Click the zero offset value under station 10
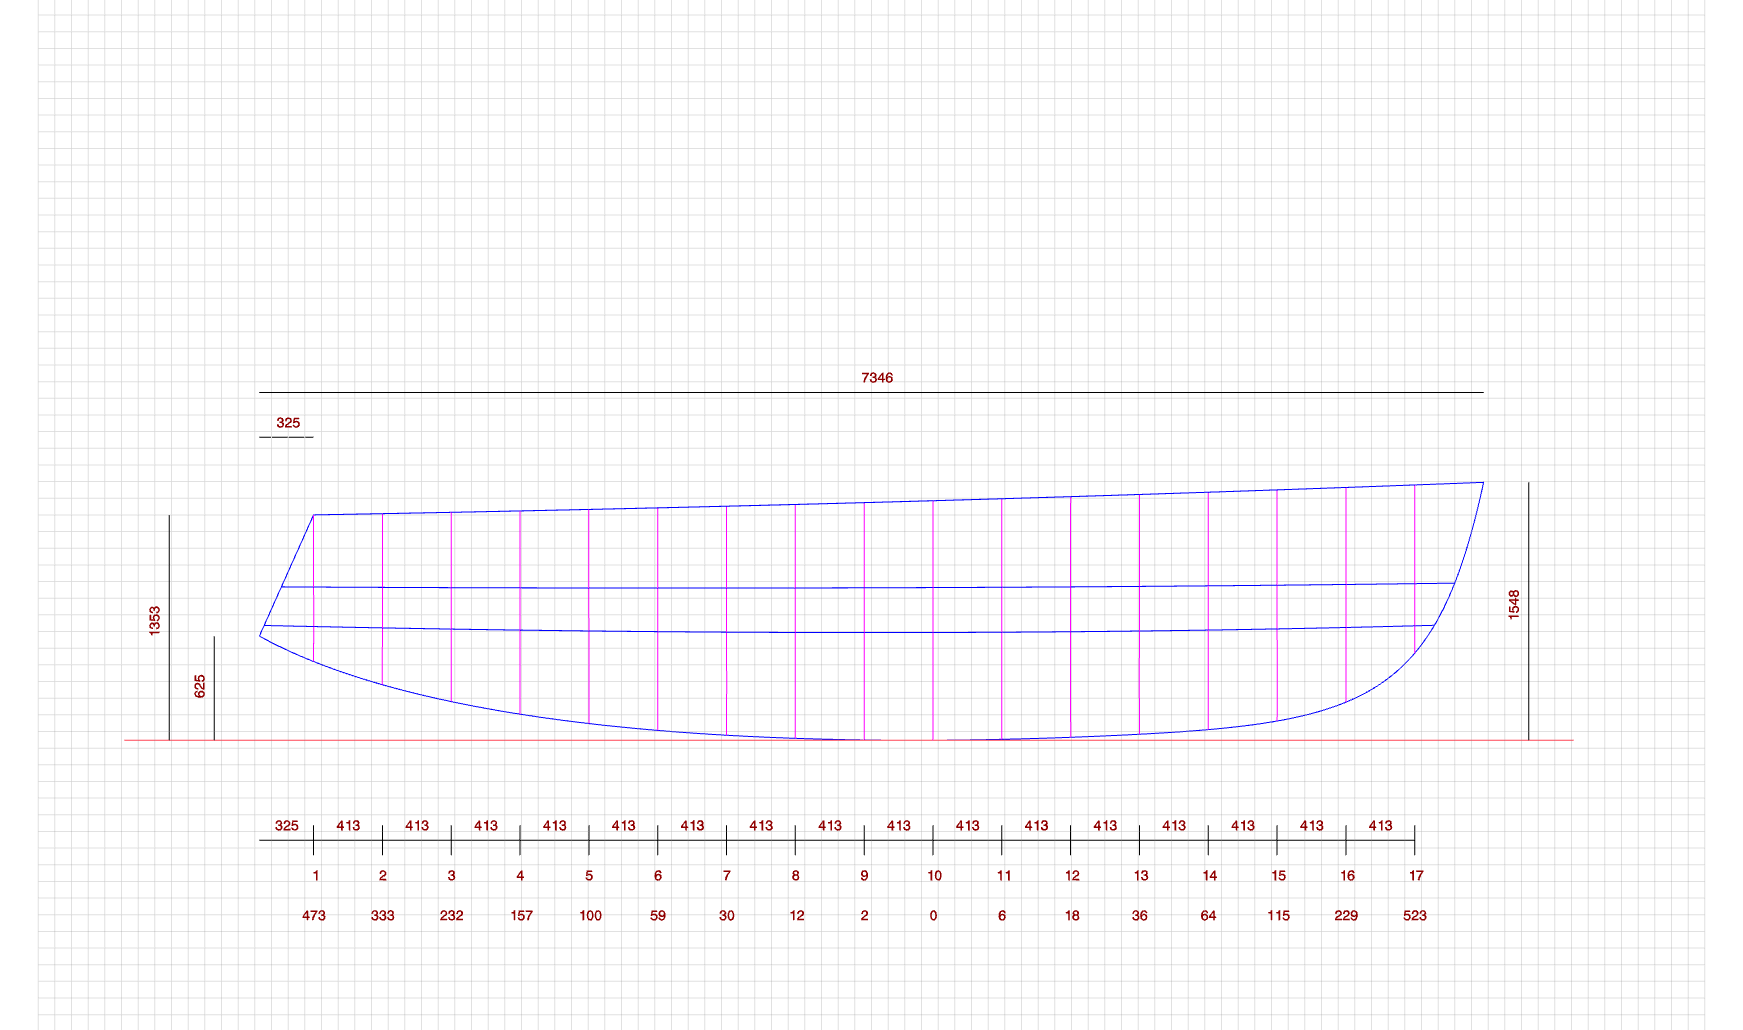 point(933,914)
